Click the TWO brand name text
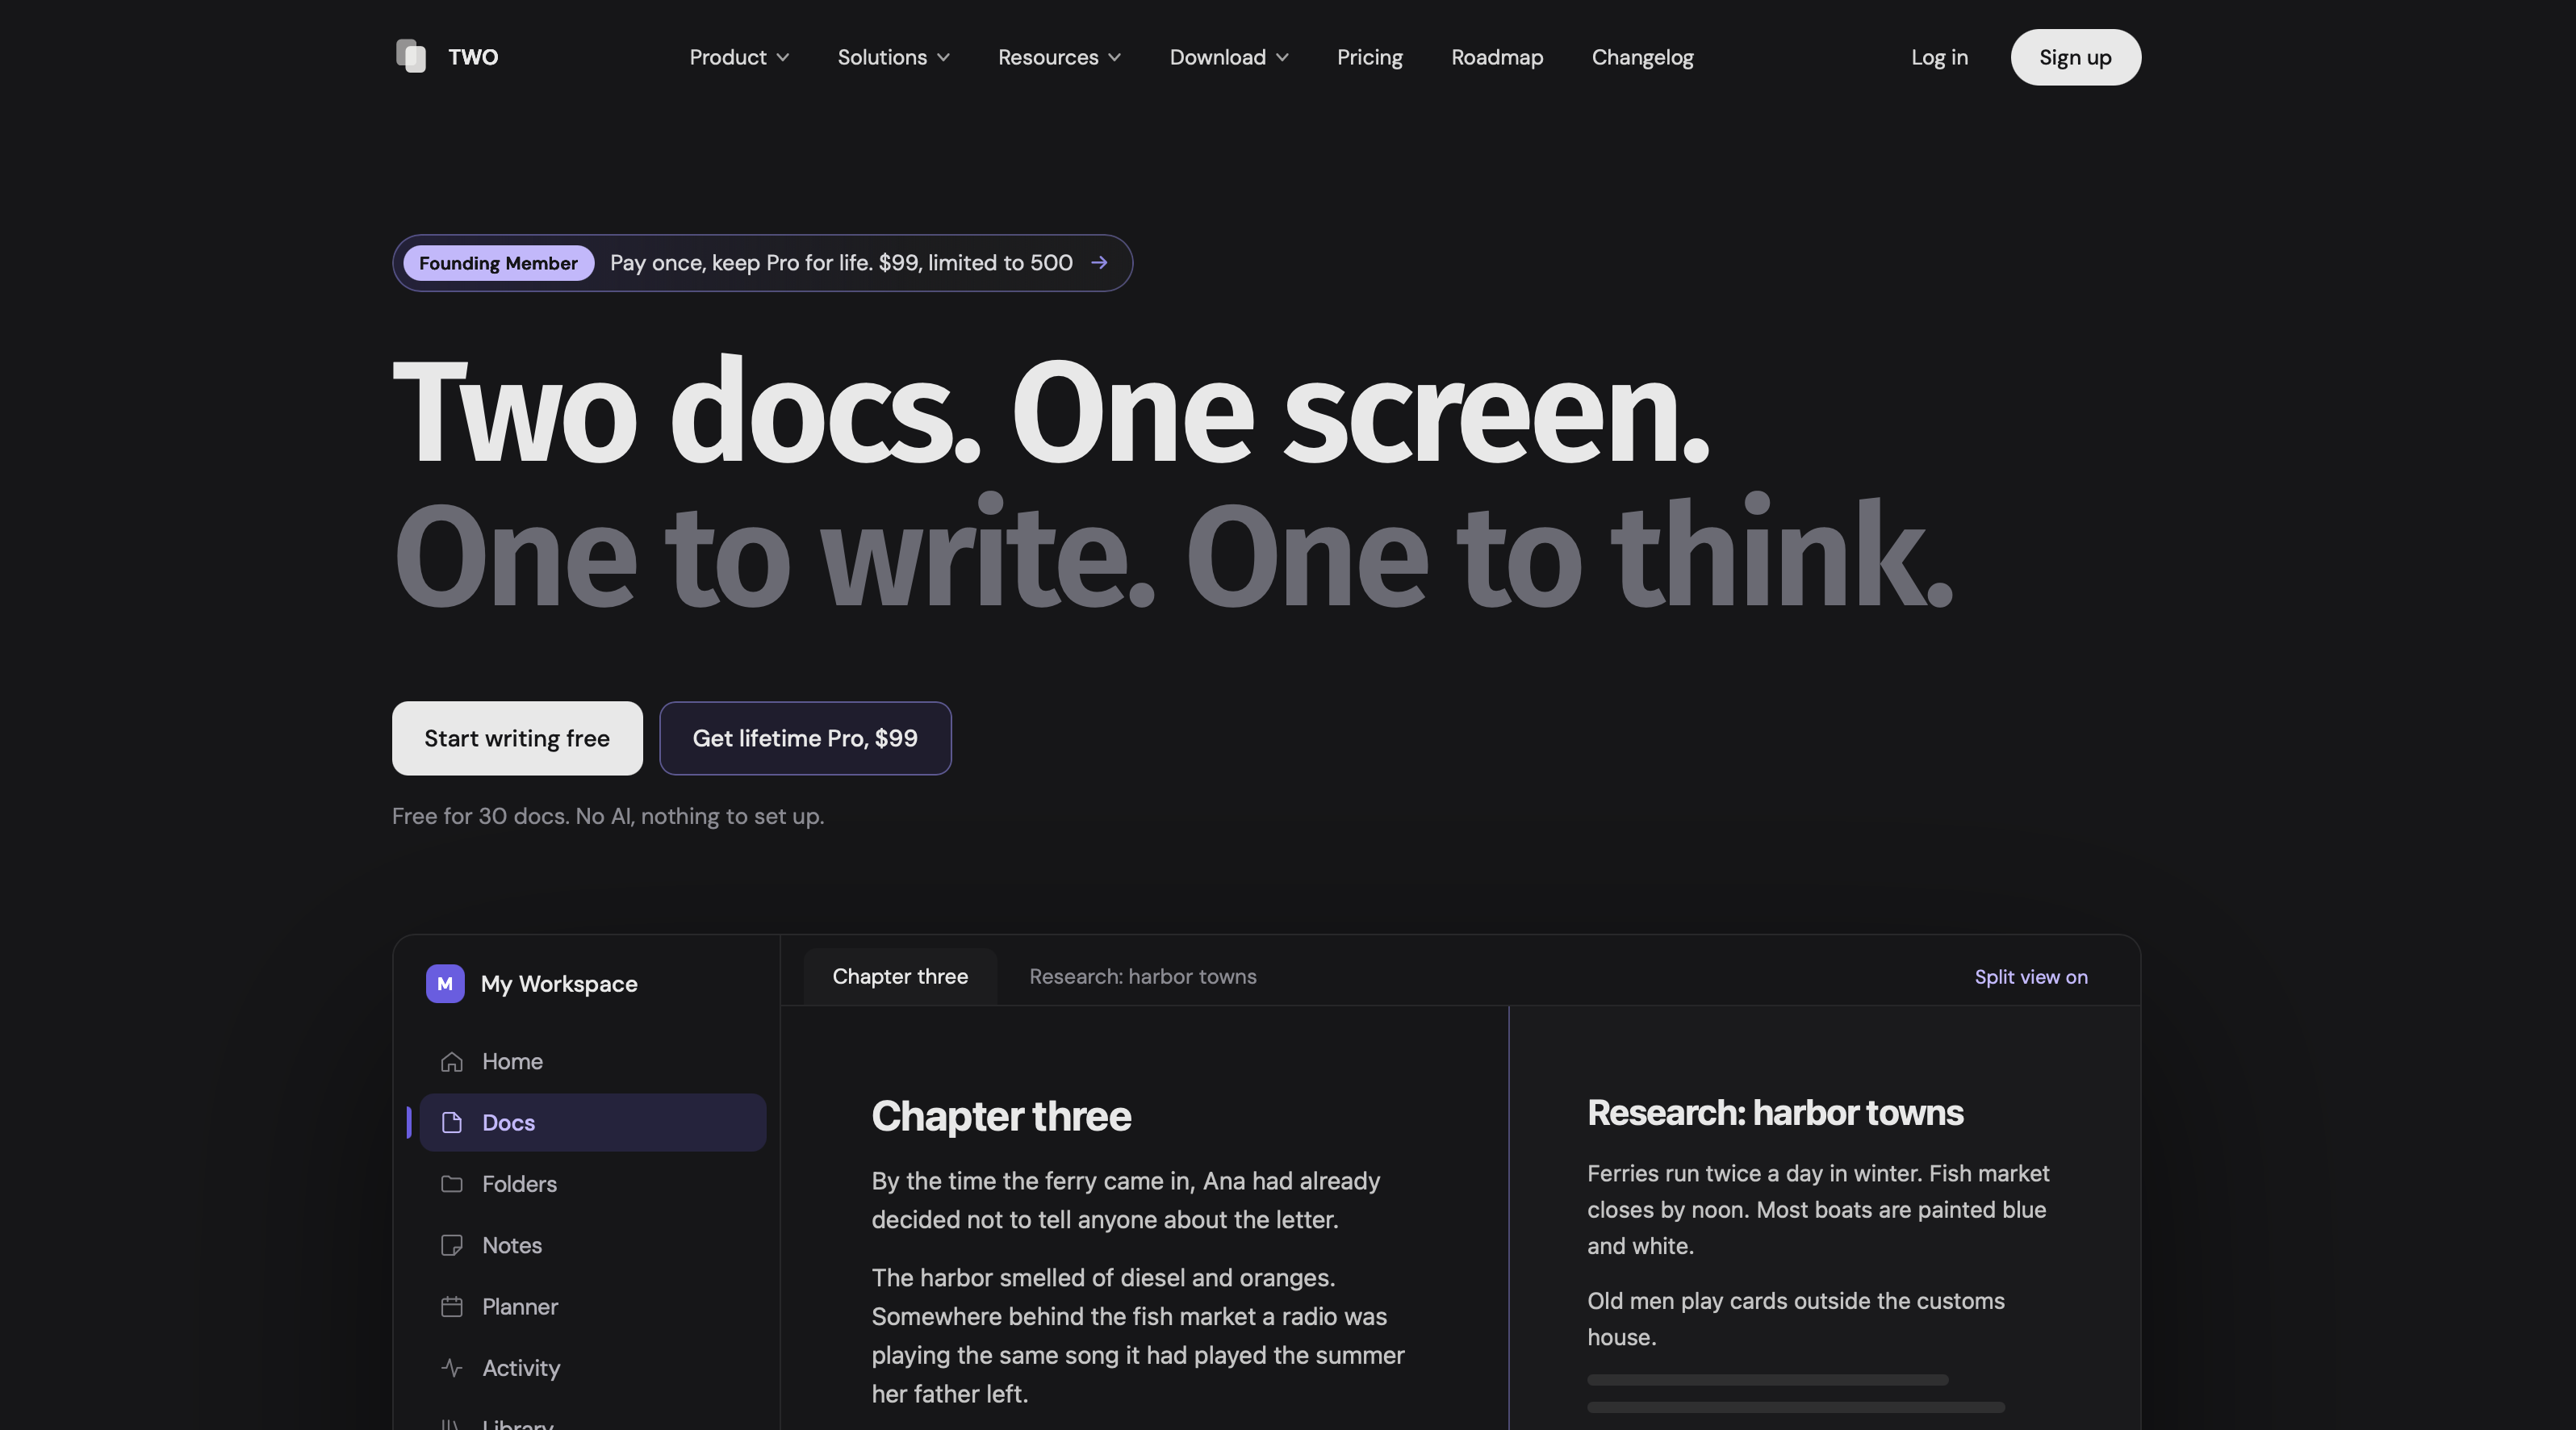 point(473,57)
